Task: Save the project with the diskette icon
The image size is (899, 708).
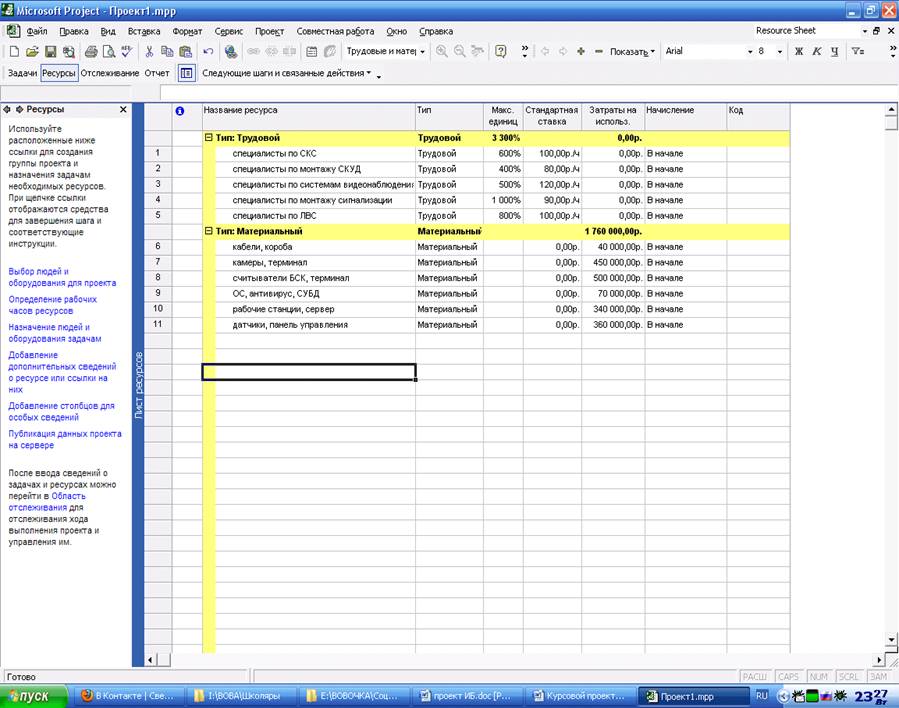Action: [x=50, y=51]
